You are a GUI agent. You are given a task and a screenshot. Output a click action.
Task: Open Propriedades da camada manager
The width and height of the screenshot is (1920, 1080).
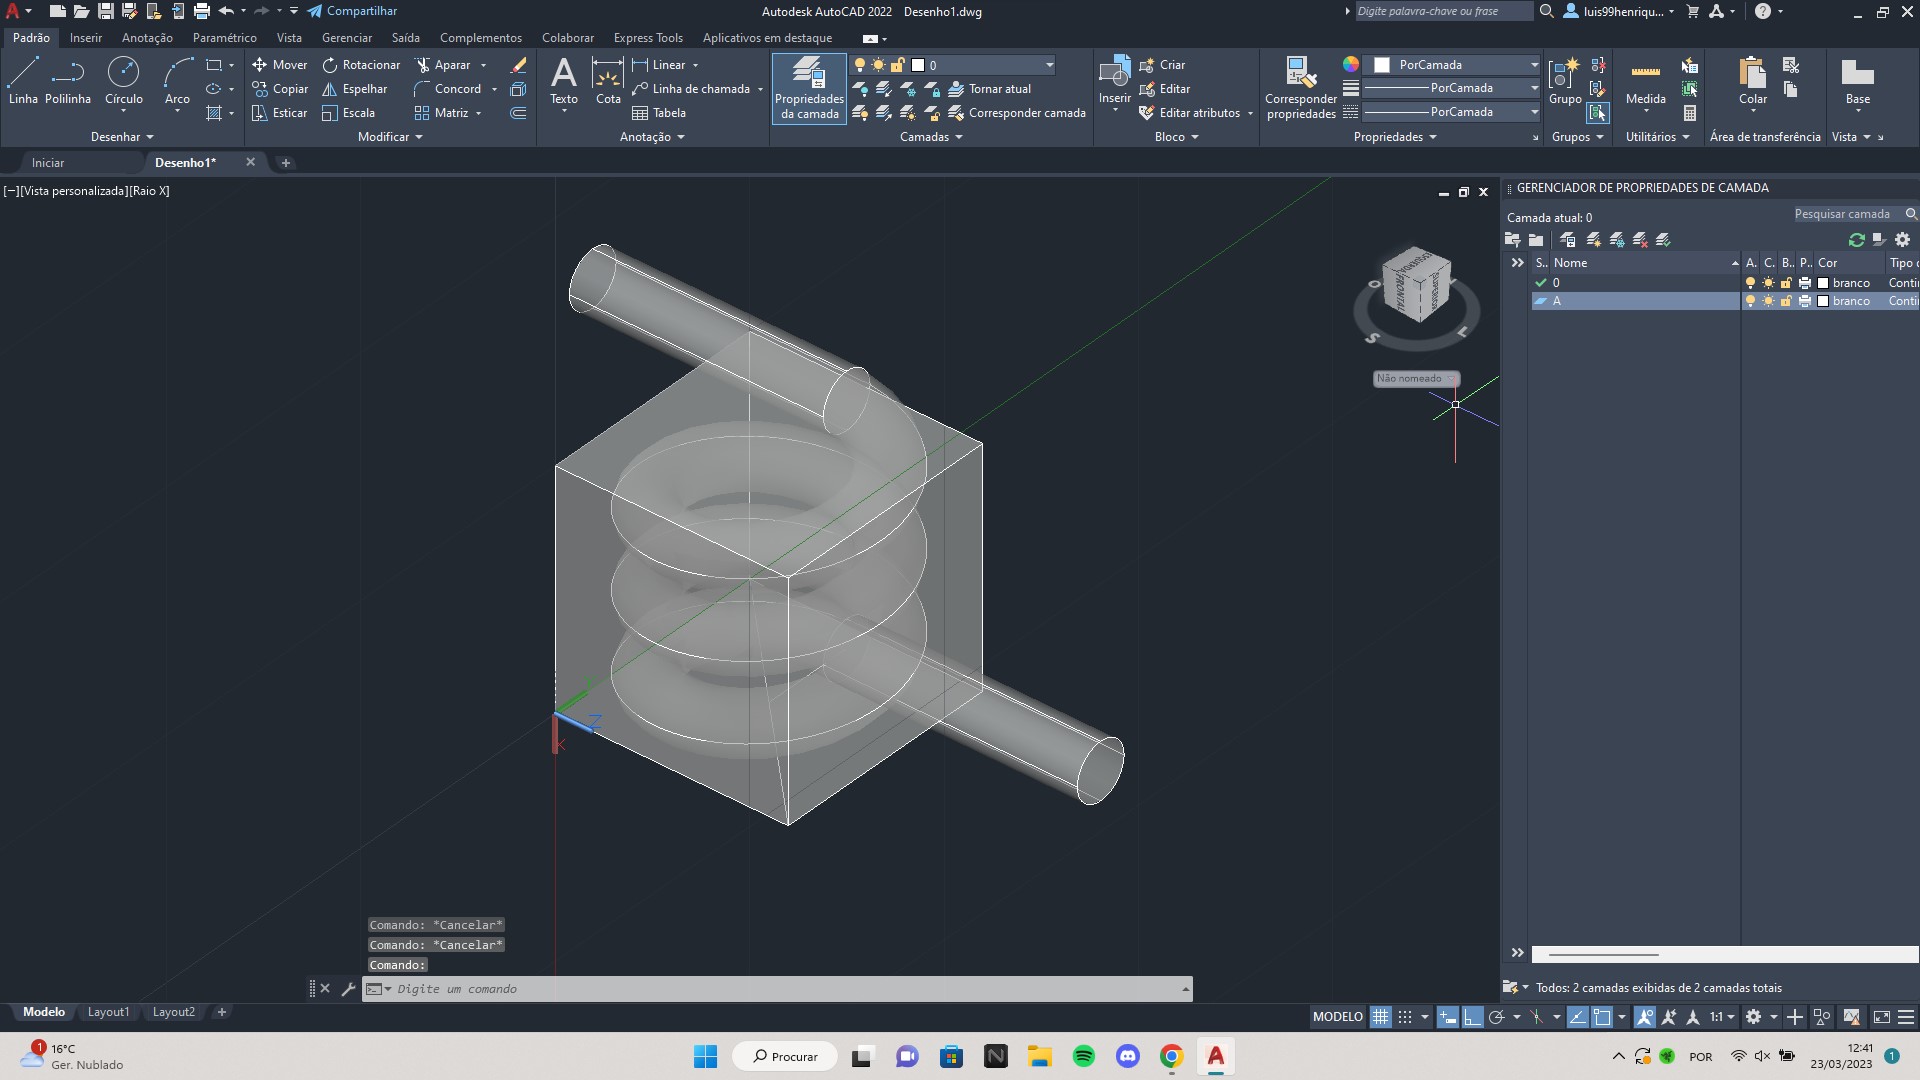(809, 89)
